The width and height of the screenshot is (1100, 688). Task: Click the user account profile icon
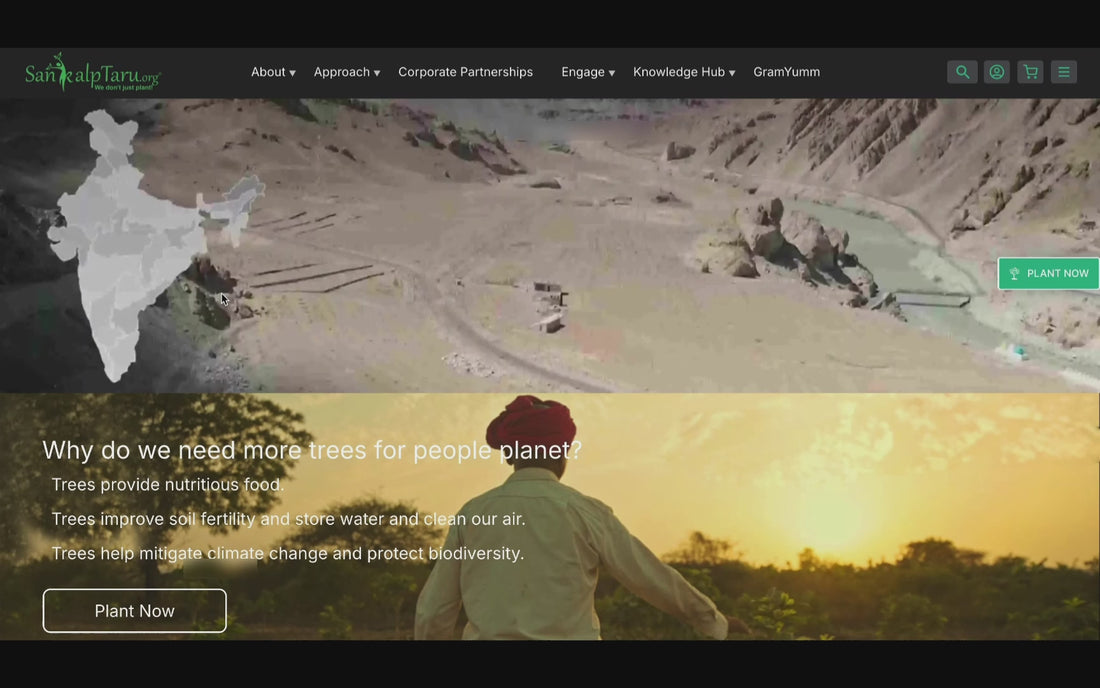[x=996, y=72]
